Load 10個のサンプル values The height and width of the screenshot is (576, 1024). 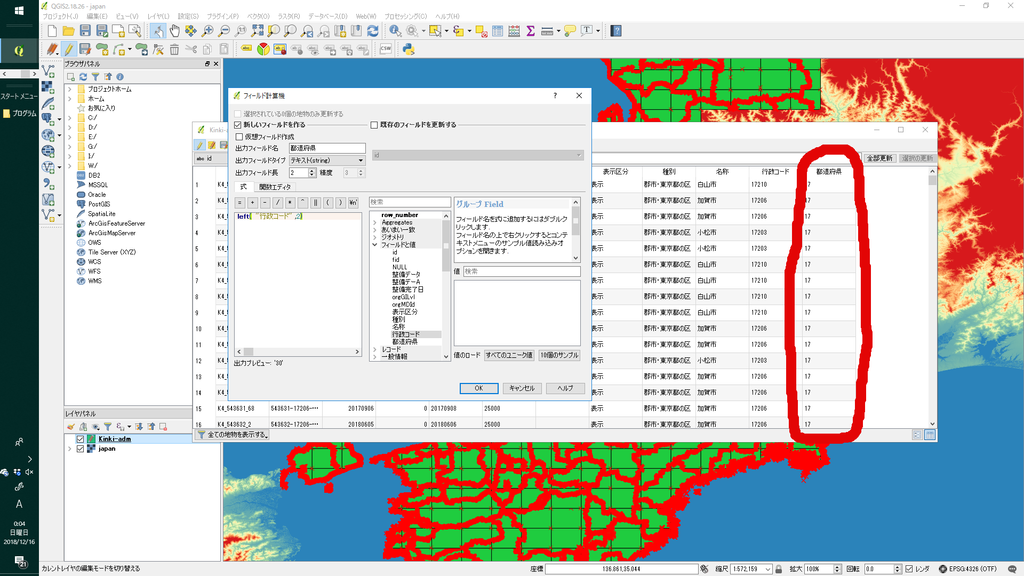pyautogui.click(x=559, y=355)
